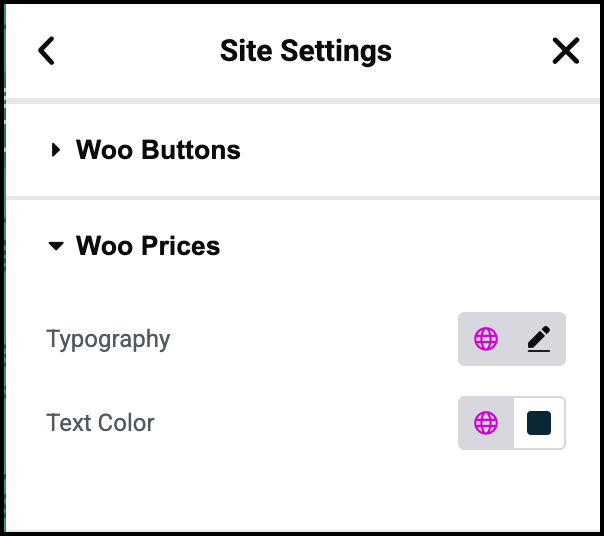Select the gray Typography control group
This screenshot has width=604, height=536.
pyautogui.click(x=512, y=339)
